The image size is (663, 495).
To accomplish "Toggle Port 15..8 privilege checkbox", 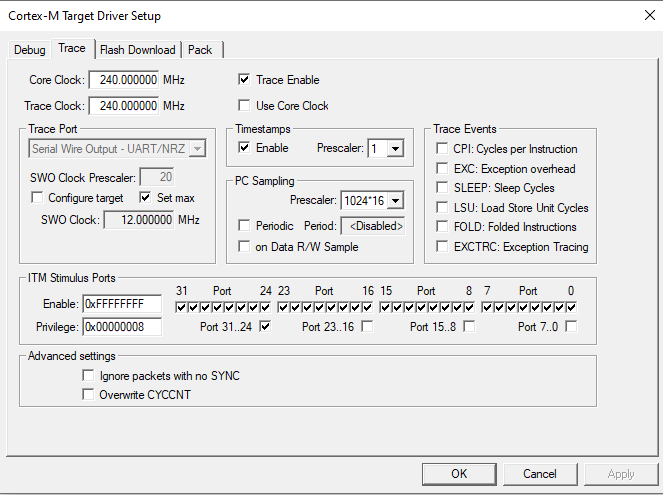I will tap(469, 326).
